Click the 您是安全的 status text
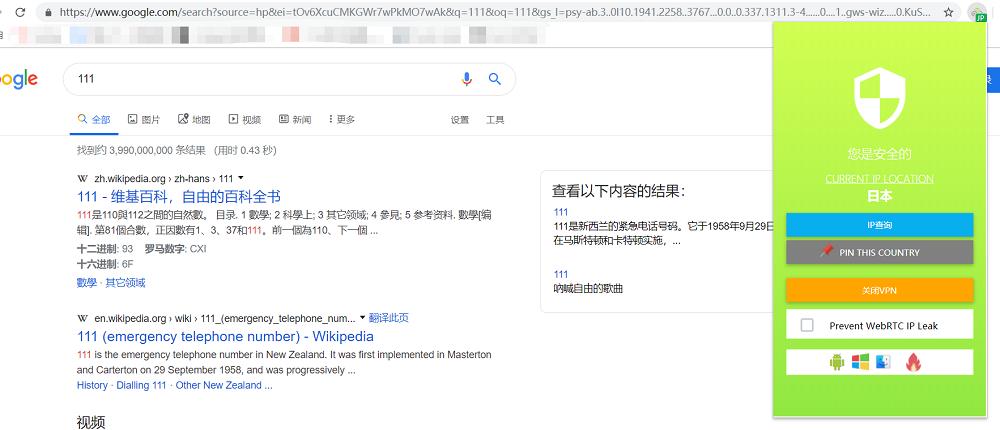The height and width of the screenshot is (430, 1000). click(879, 154)
